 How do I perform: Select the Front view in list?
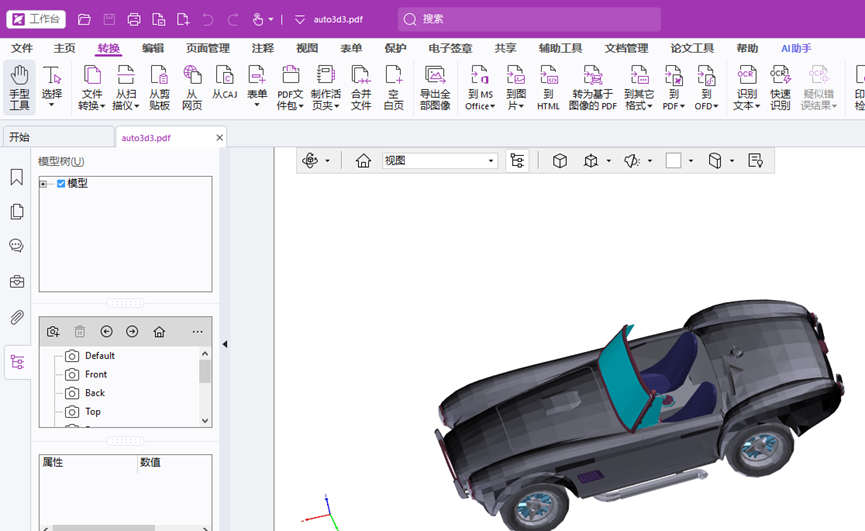[96, 374]
